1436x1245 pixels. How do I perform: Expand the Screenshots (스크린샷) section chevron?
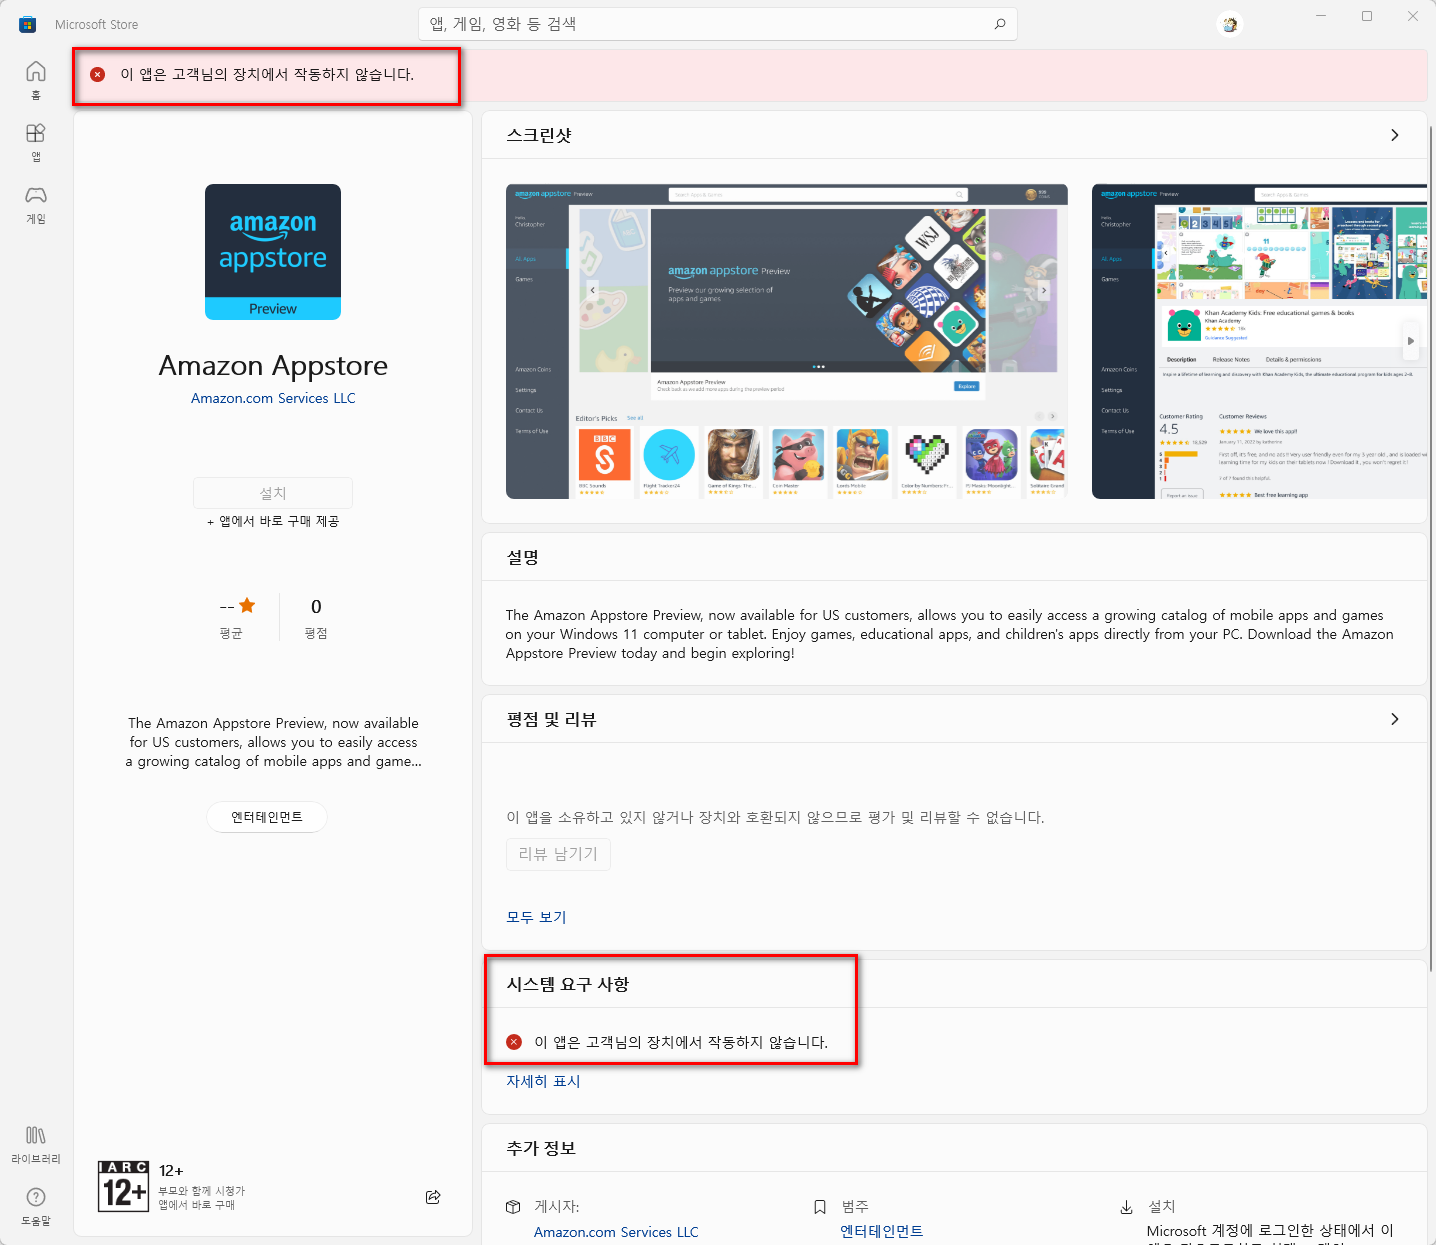point(1395,135)
